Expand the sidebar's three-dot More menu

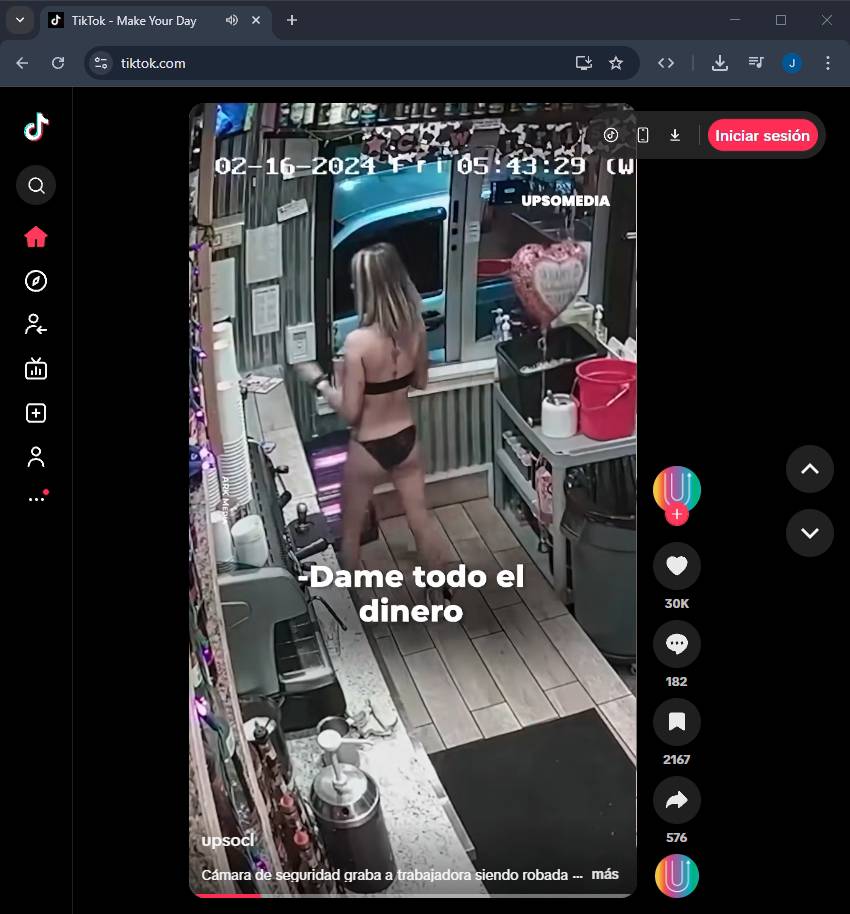pyautogui.click(x=36, y=498)
